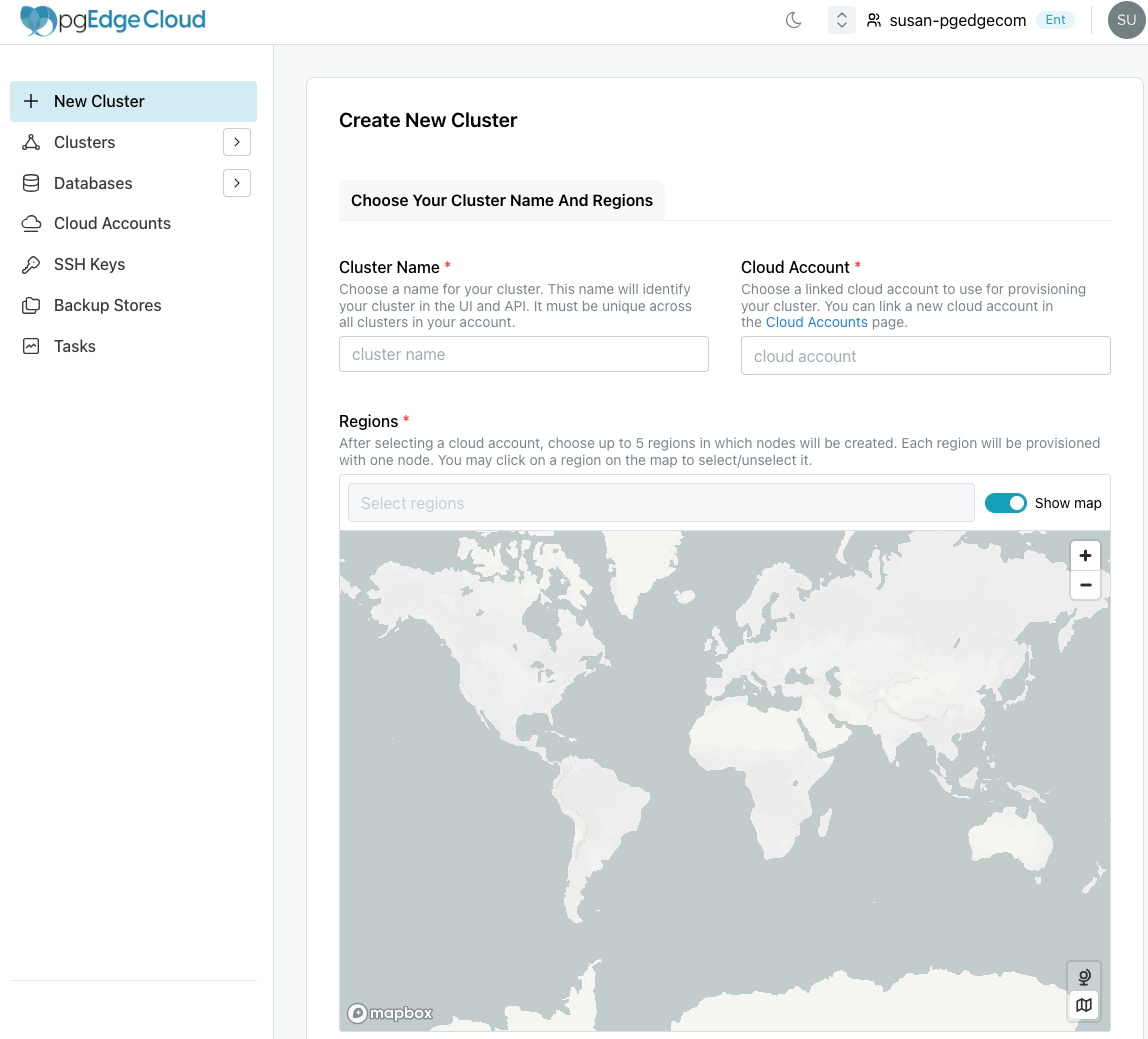Image resolution: width=1148 pixels, height=1039 pixels.
Task: Open the account switcher dropdown arrows
Action: tap(842, 20)
